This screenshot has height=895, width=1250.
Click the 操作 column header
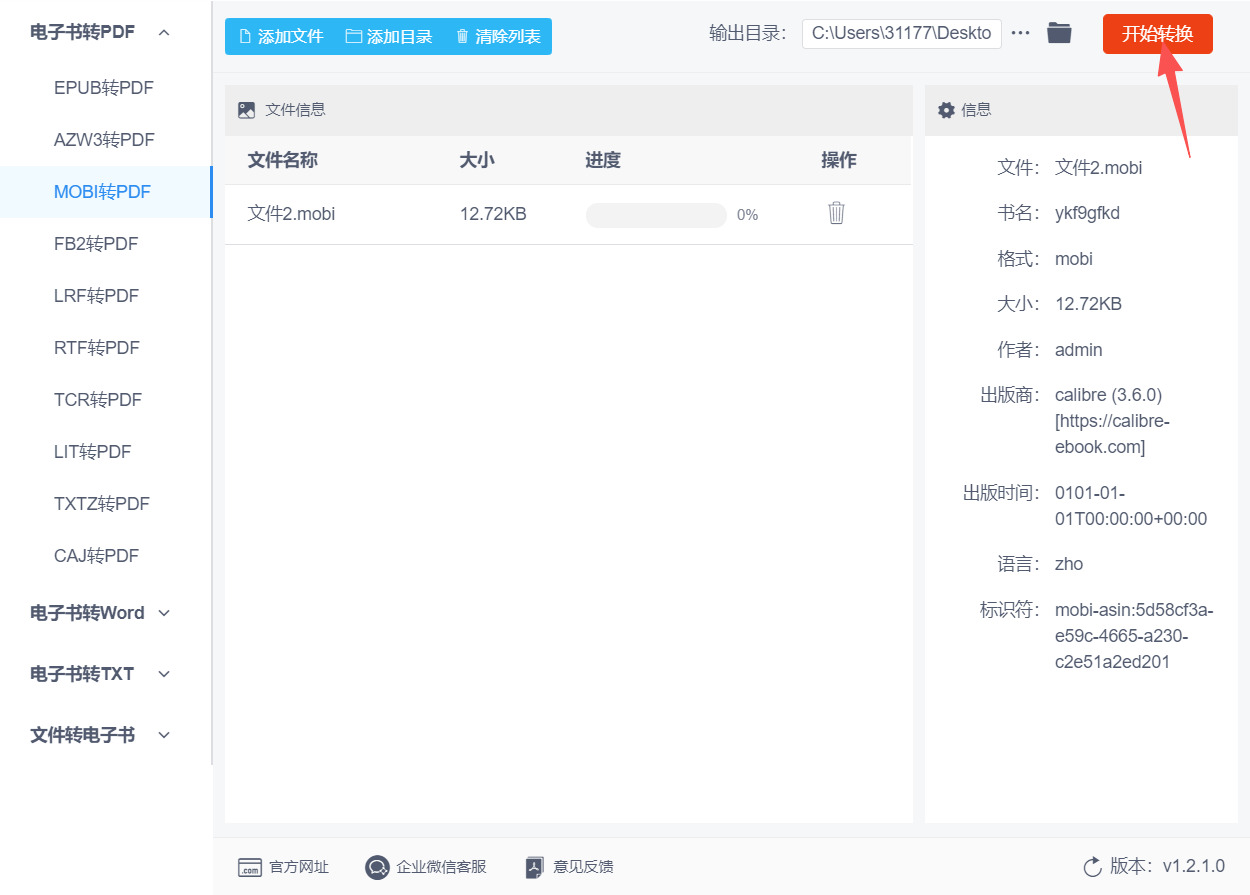click(x=839, y=160)
